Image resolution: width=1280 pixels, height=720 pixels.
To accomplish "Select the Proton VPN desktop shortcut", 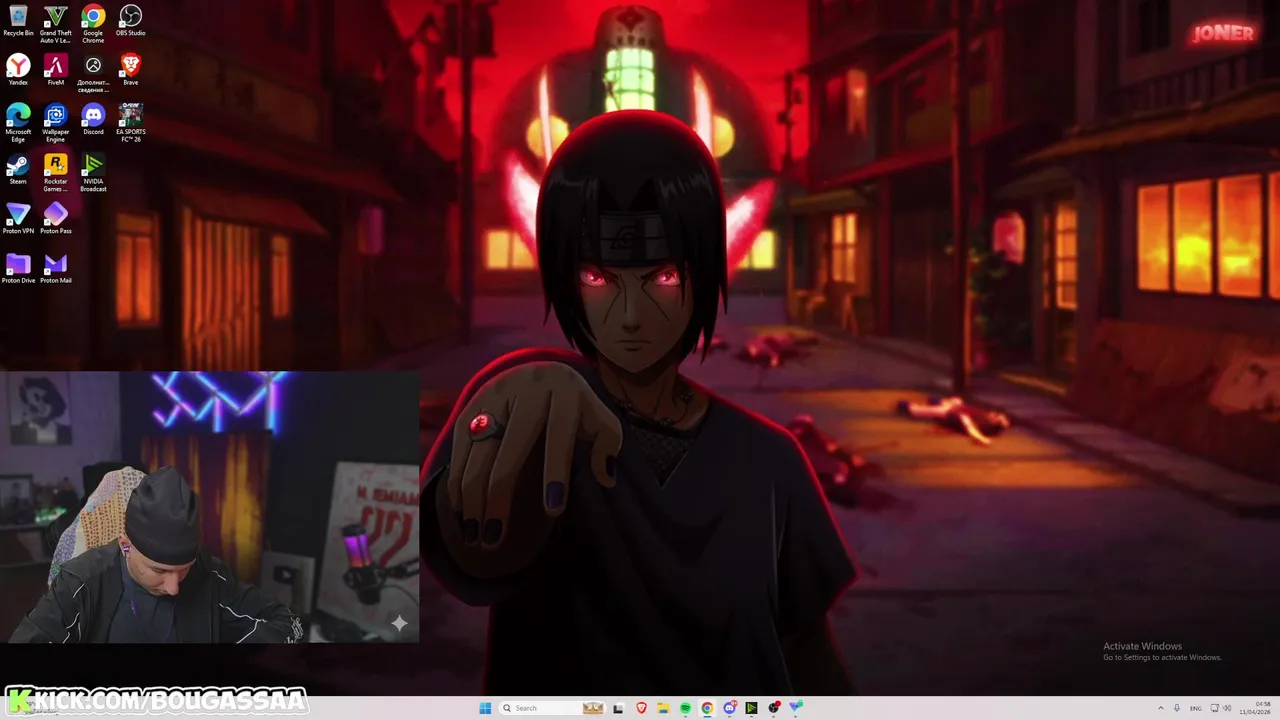I will [18, 218].
